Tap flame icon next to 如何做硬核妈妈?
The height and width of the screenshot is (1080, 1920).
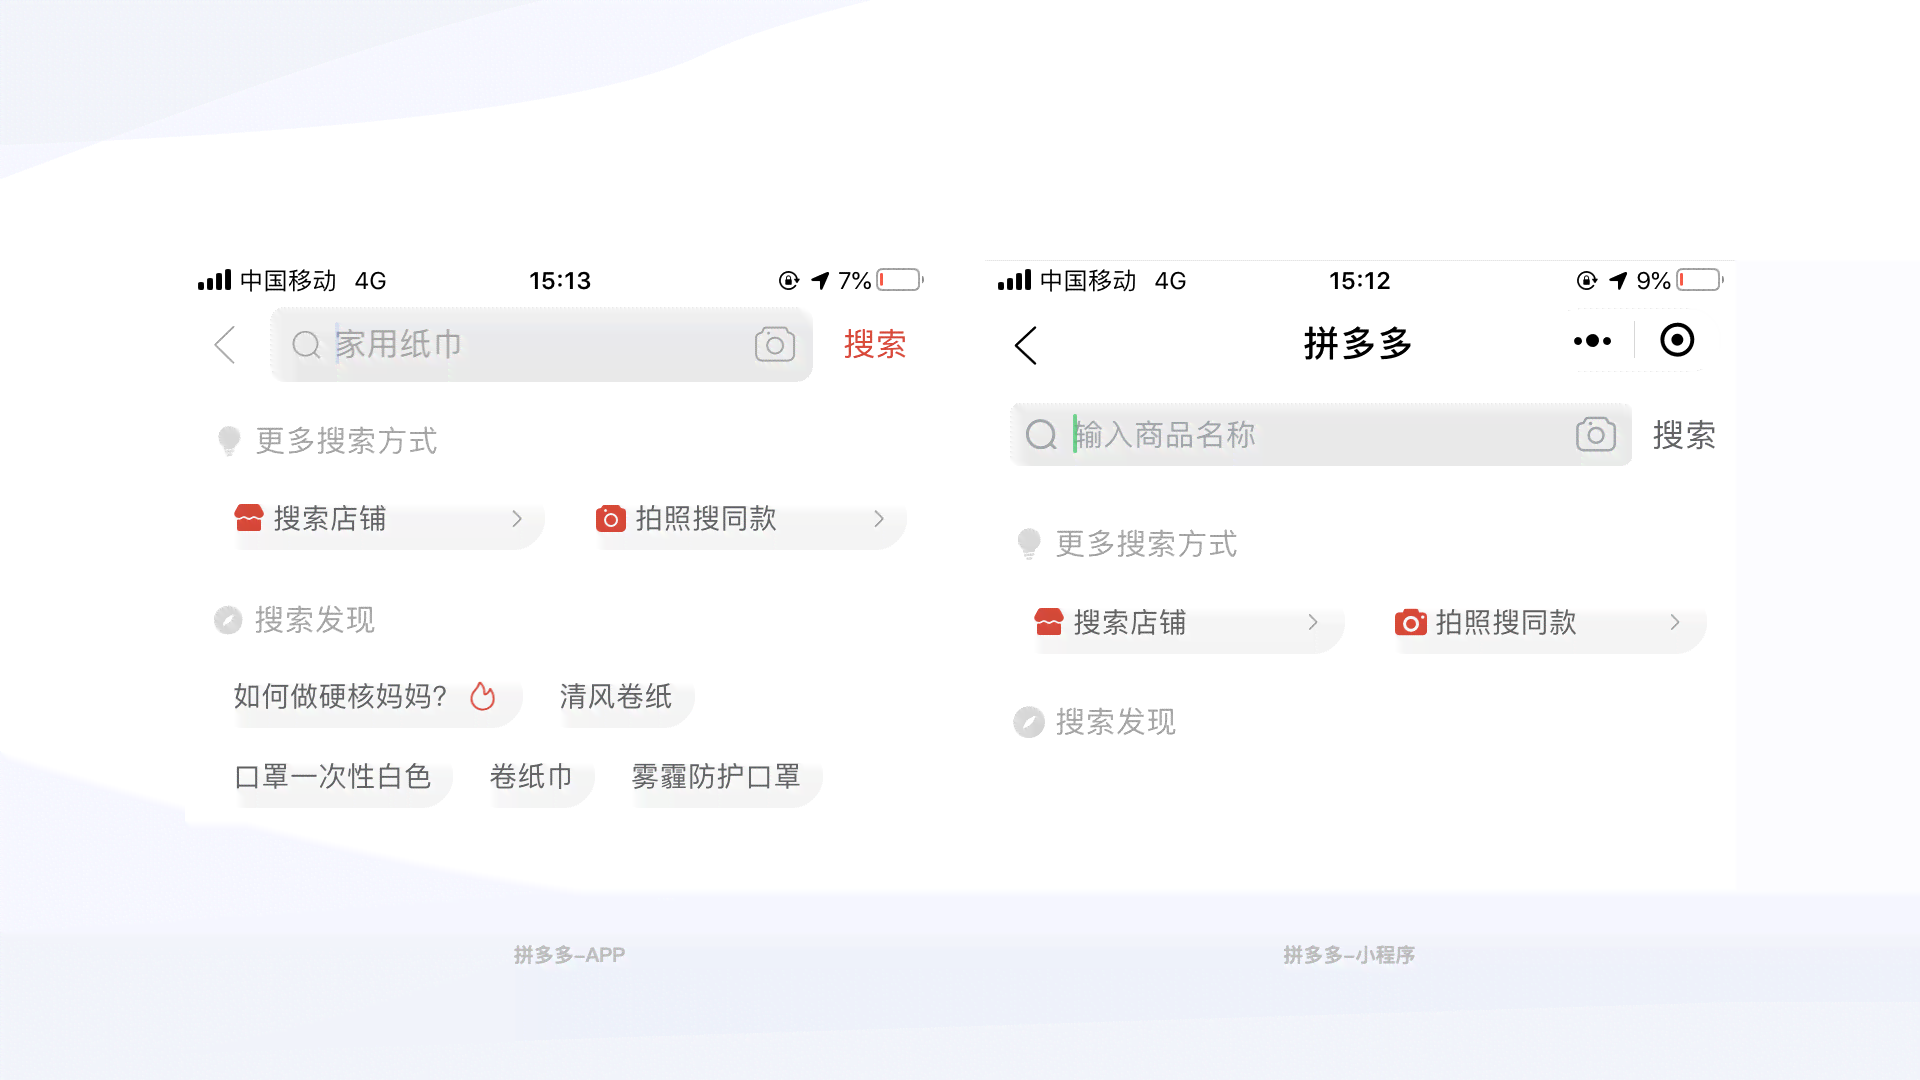click(483, 696)
